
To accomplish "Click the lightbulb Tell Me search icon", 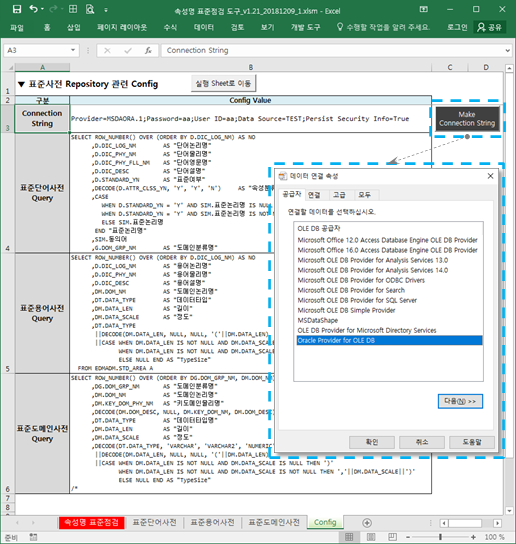I will pyautogui.click(x=340, y=27).
